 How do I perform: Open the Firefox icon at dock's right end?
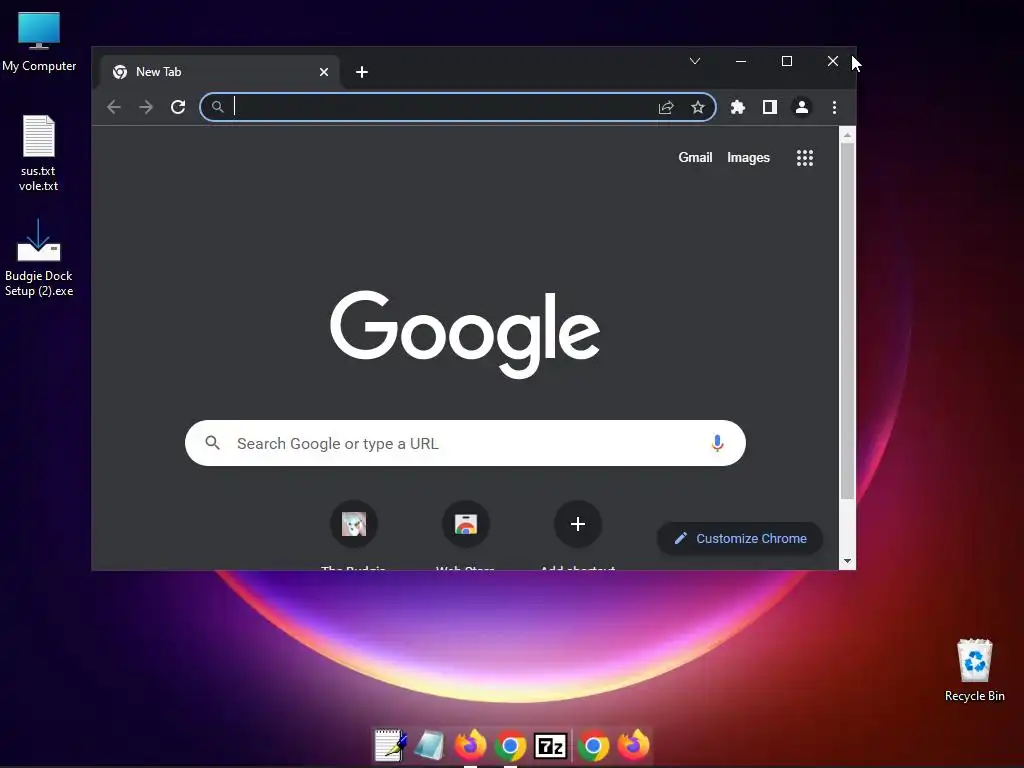pyautogui.click(x=633, y=745)
